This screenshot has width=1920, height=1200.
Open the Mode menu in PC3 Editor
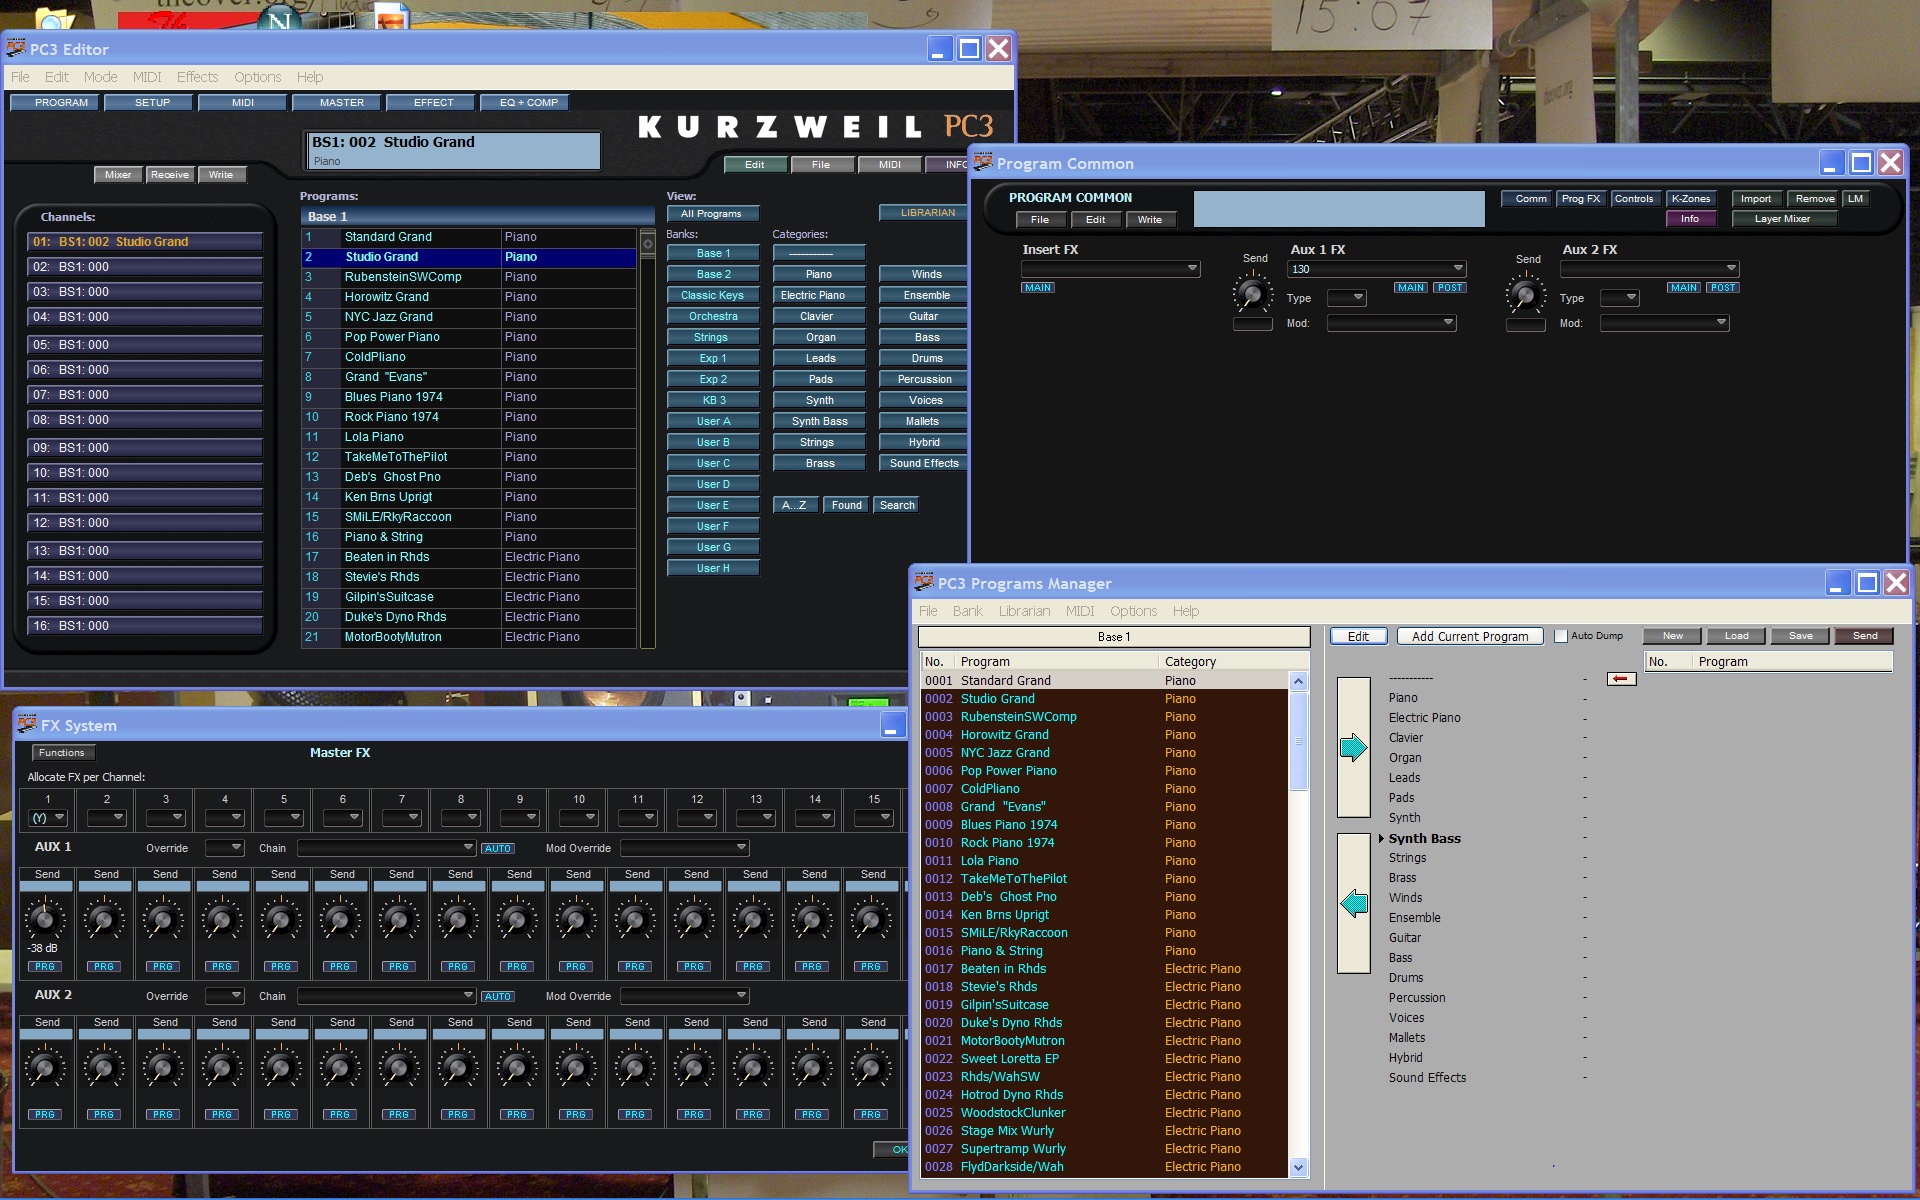click(100, 77)
